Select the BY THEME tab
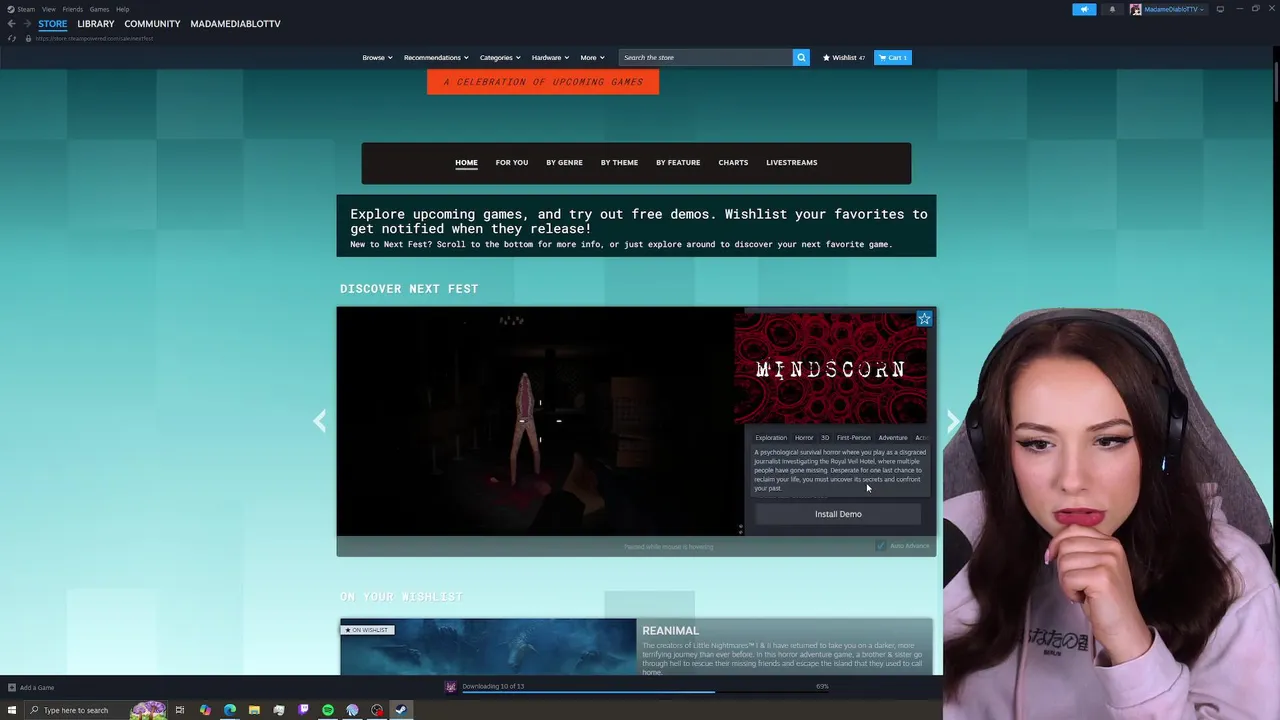The width and height of the screenshot is (1280, 720). [619, 162]
